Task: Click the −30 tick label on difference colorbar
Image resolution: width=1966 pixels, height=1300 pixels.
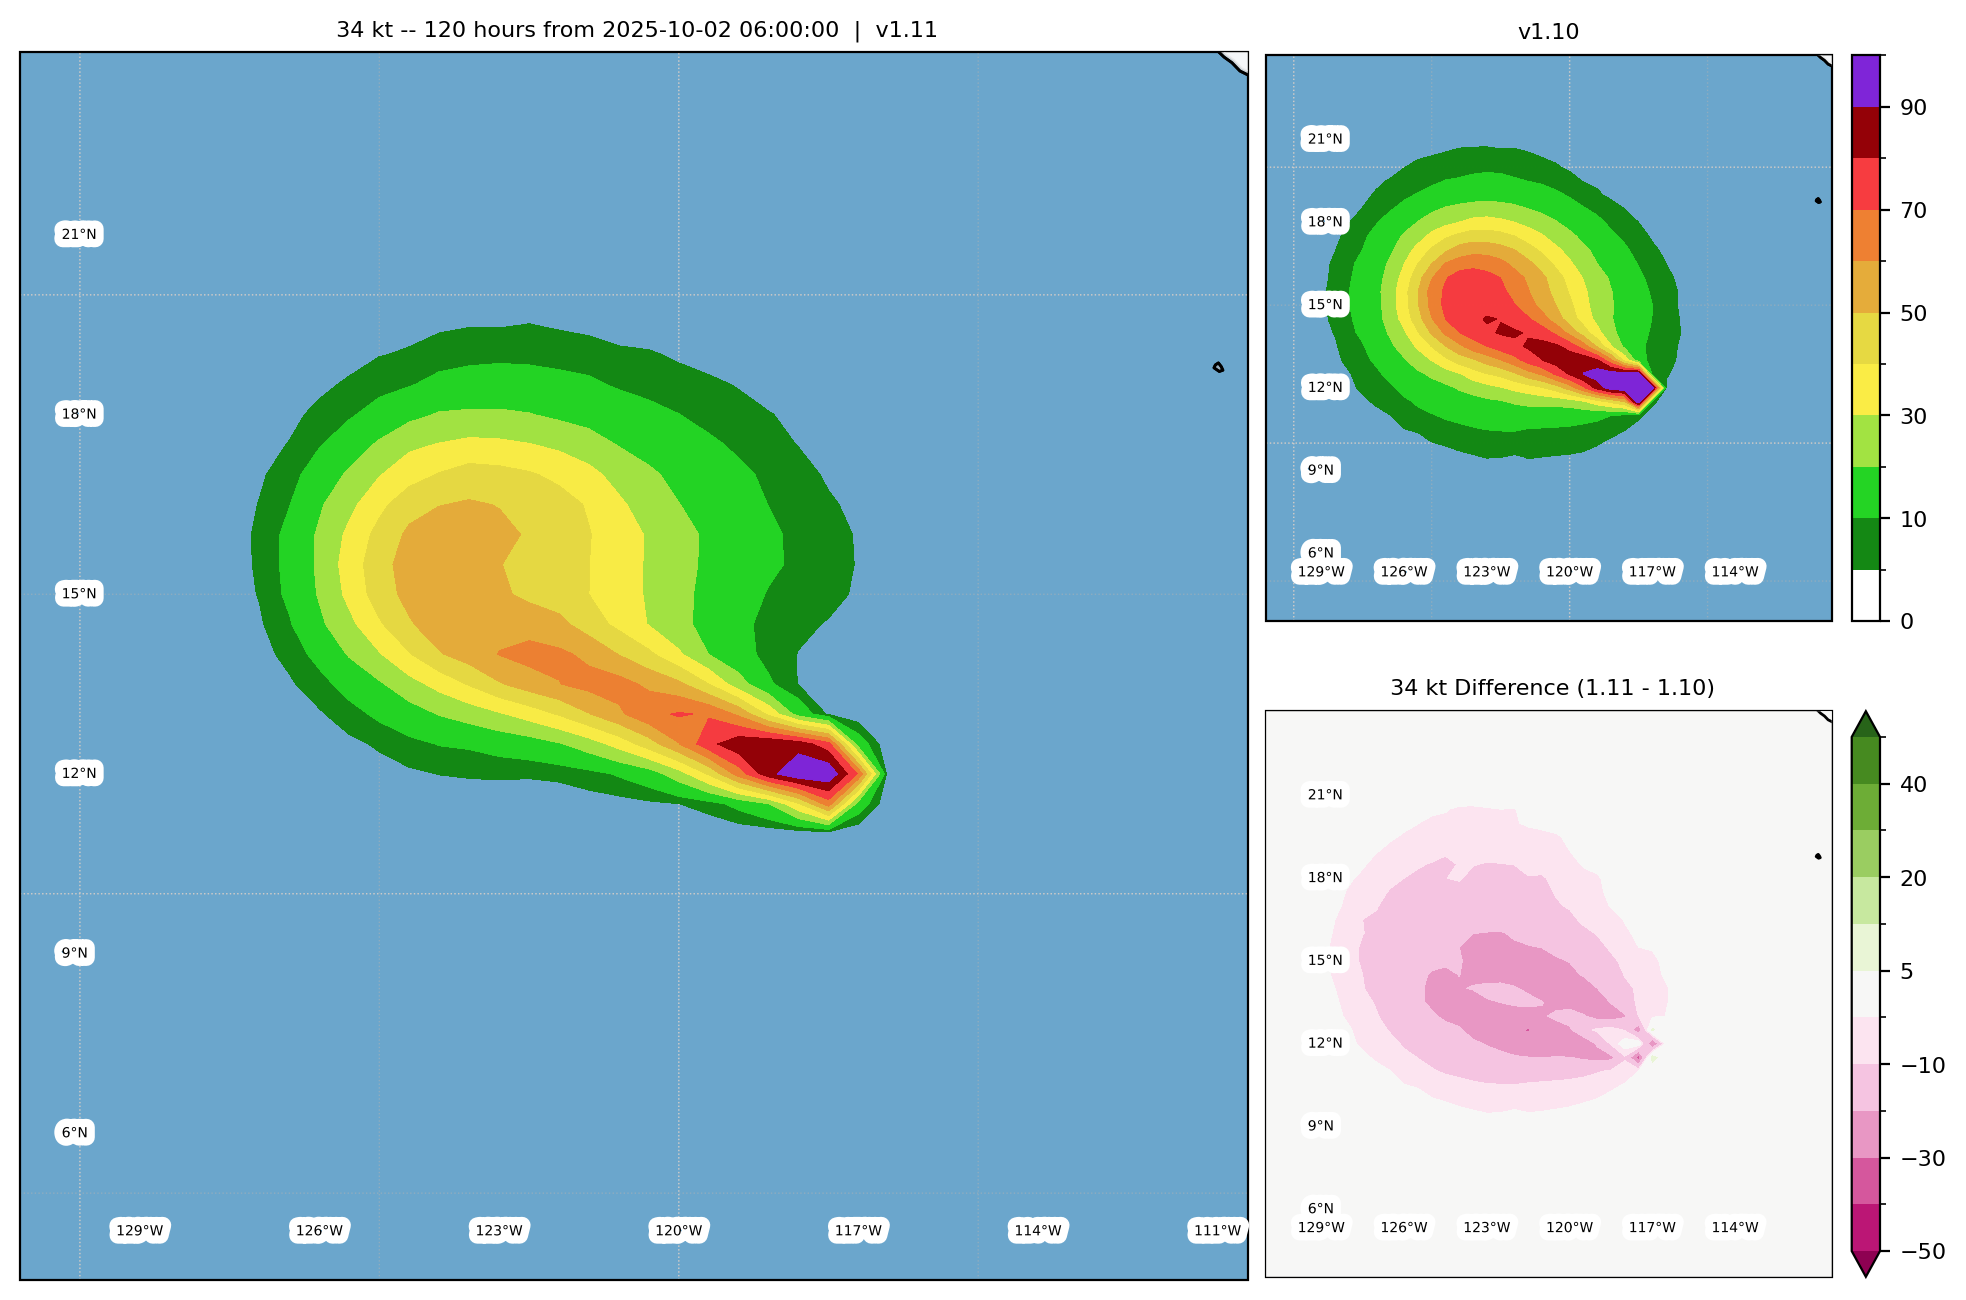Action: (1922, 1158)
